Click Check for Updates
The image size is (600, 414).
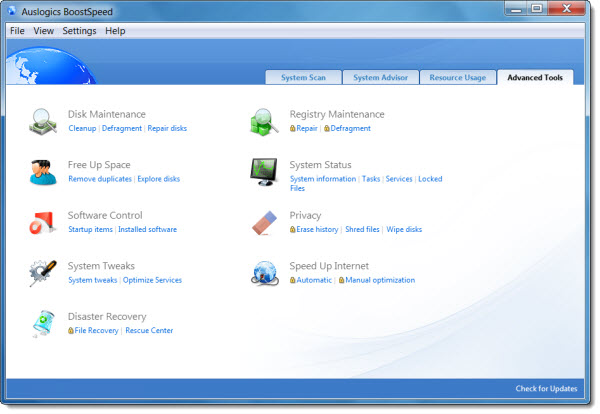(x=546, y=389)
